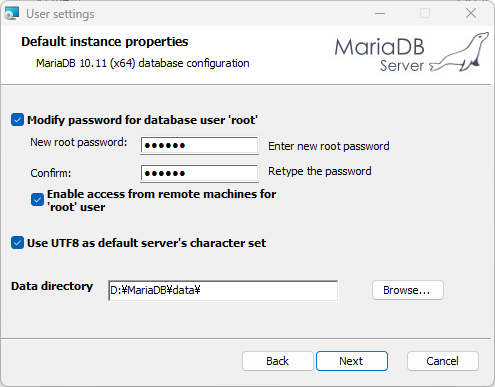Open Browse to choose data directory

pyautogui.click(x=408, y=290)
